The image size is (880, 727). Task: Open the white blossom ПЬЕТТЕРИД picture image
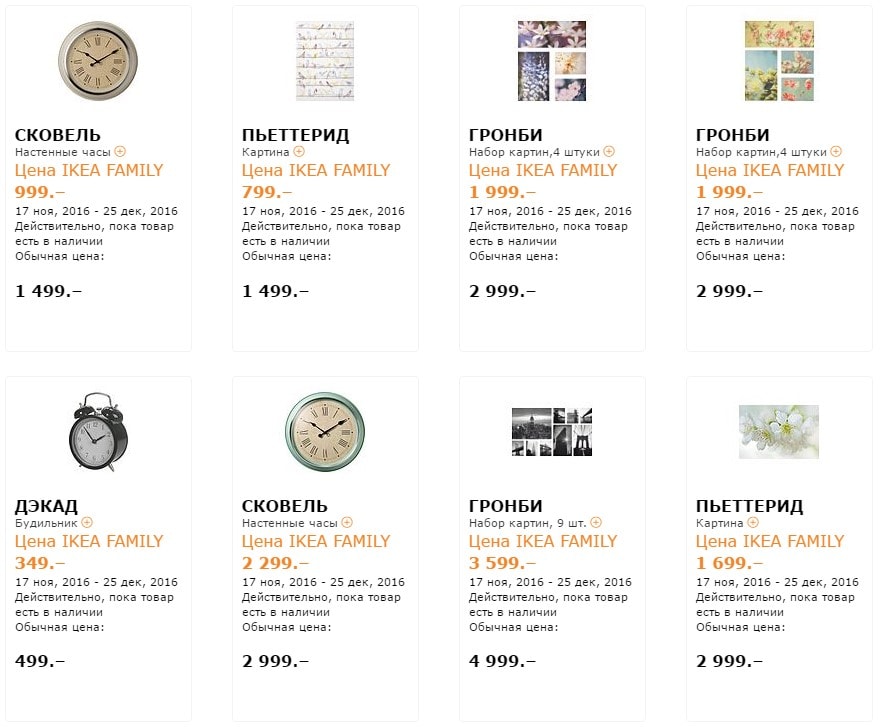778,431
